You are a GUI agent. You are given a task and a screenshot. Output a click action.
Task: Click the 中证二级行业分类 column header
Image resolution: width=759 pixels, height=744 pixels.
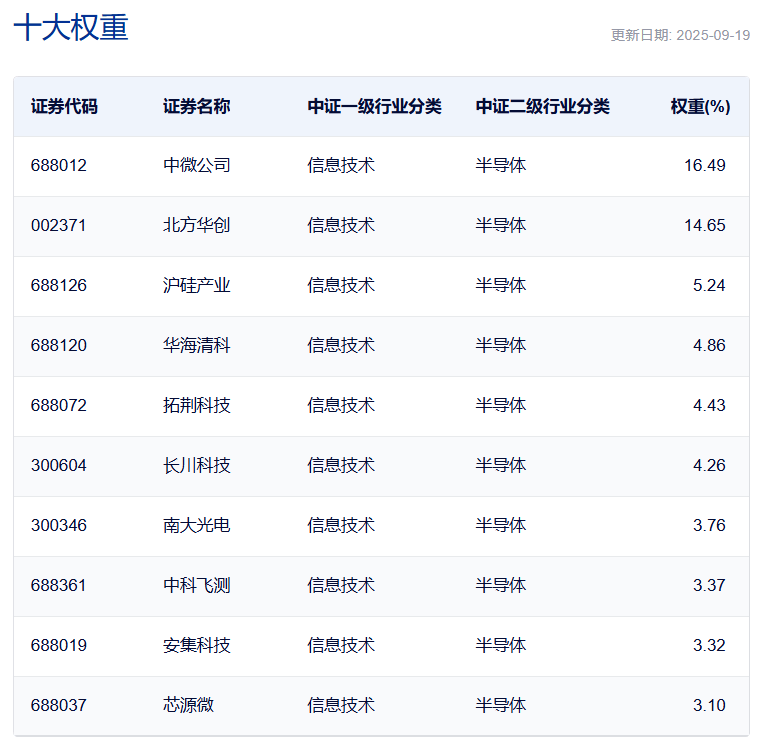(x=542, y=106)
